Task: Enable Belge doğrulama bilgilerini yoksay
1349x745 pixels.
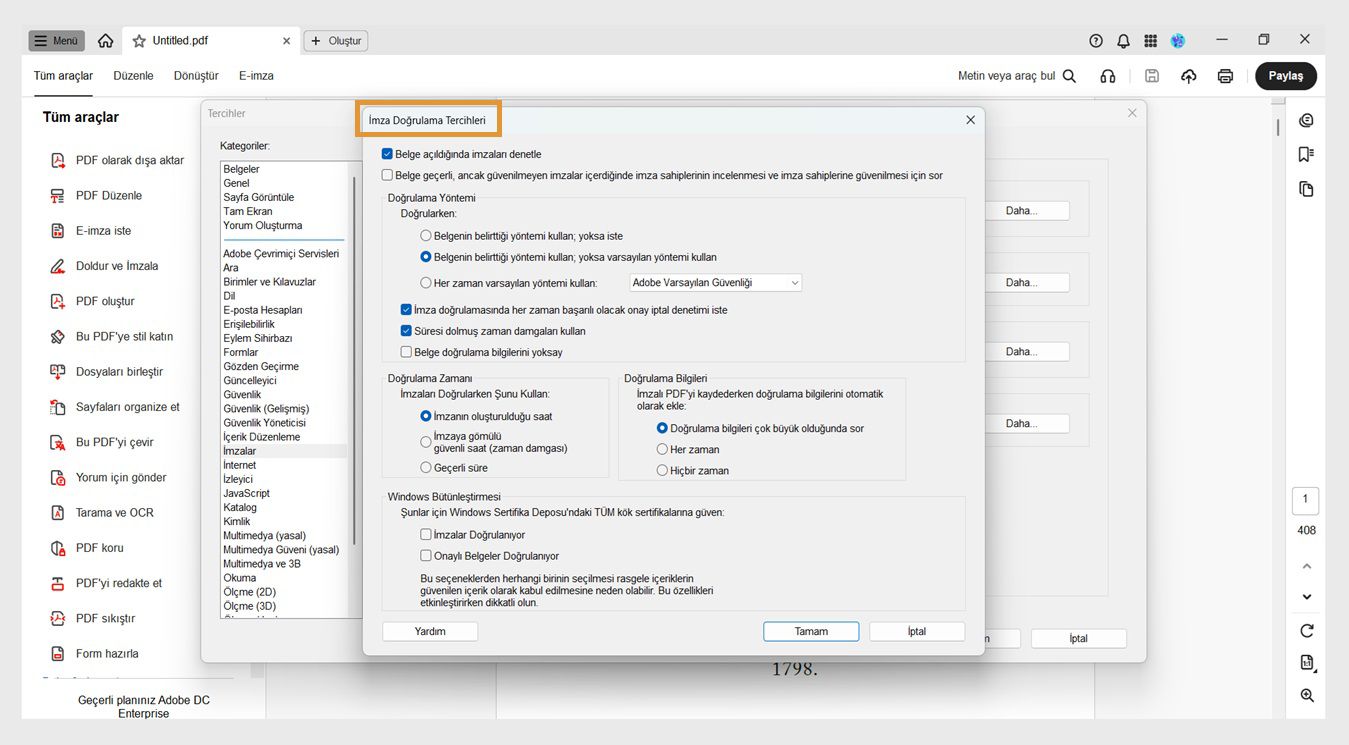Action: pyautogui.click(x=406, y=352)
